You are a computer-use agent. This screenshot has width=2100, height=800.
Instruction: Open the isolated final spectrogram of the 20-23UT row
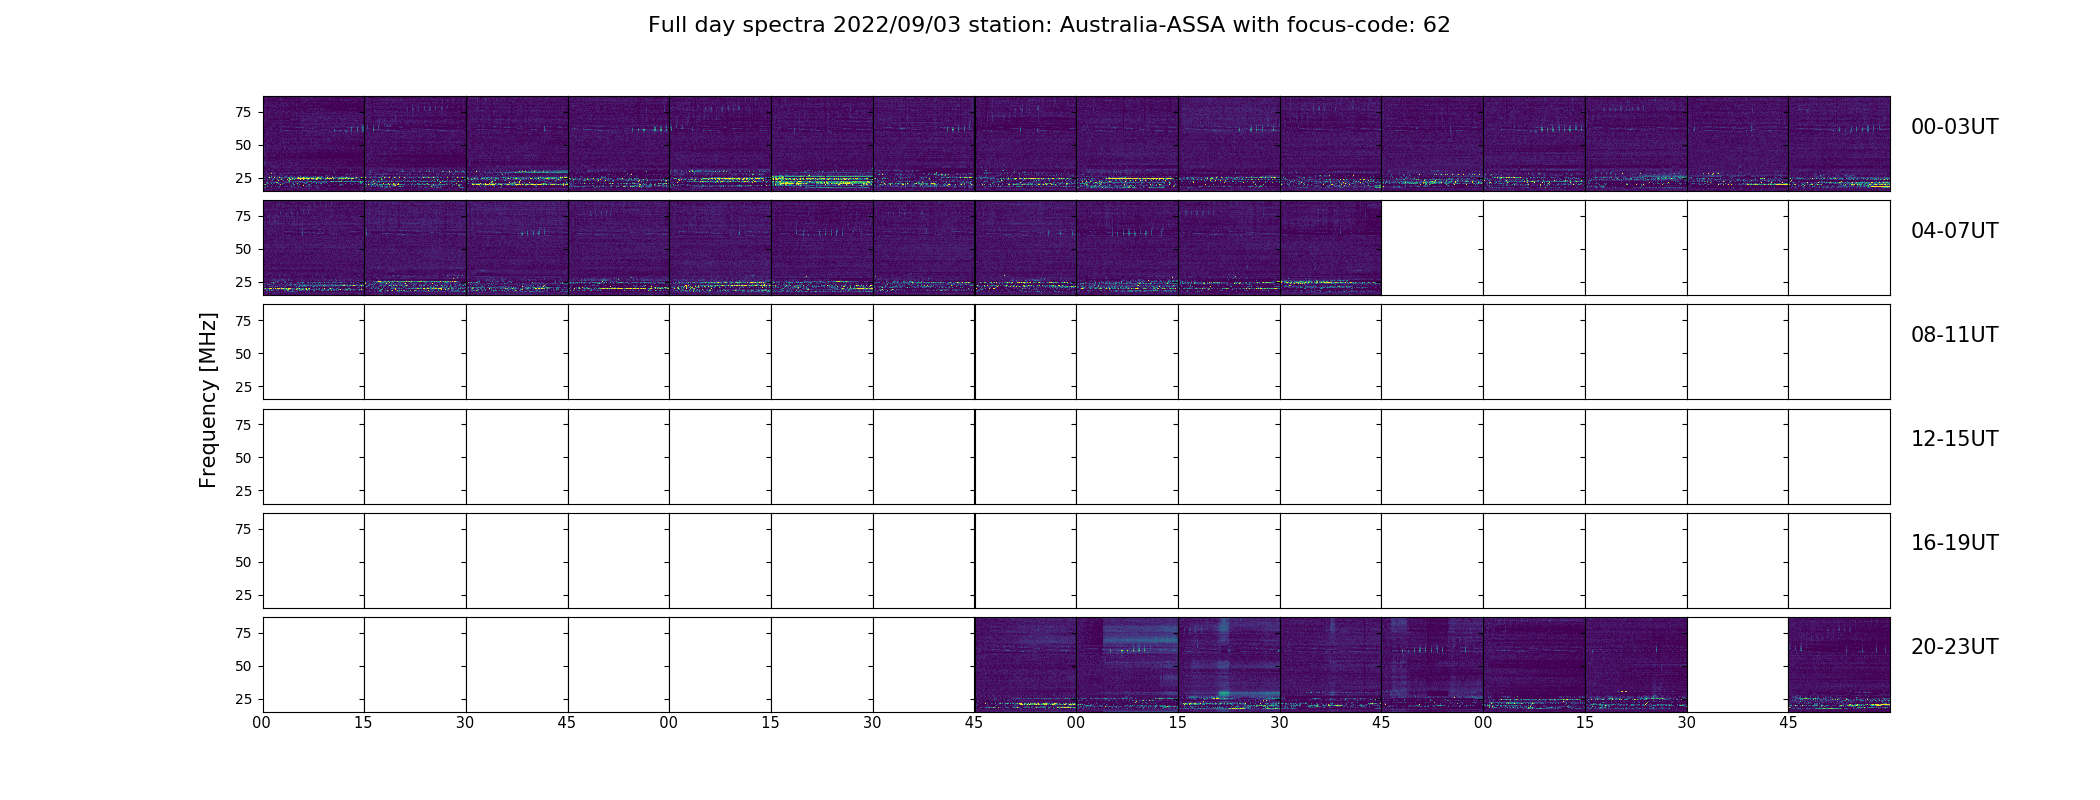pyautogui.click(x=1839, y=664)
